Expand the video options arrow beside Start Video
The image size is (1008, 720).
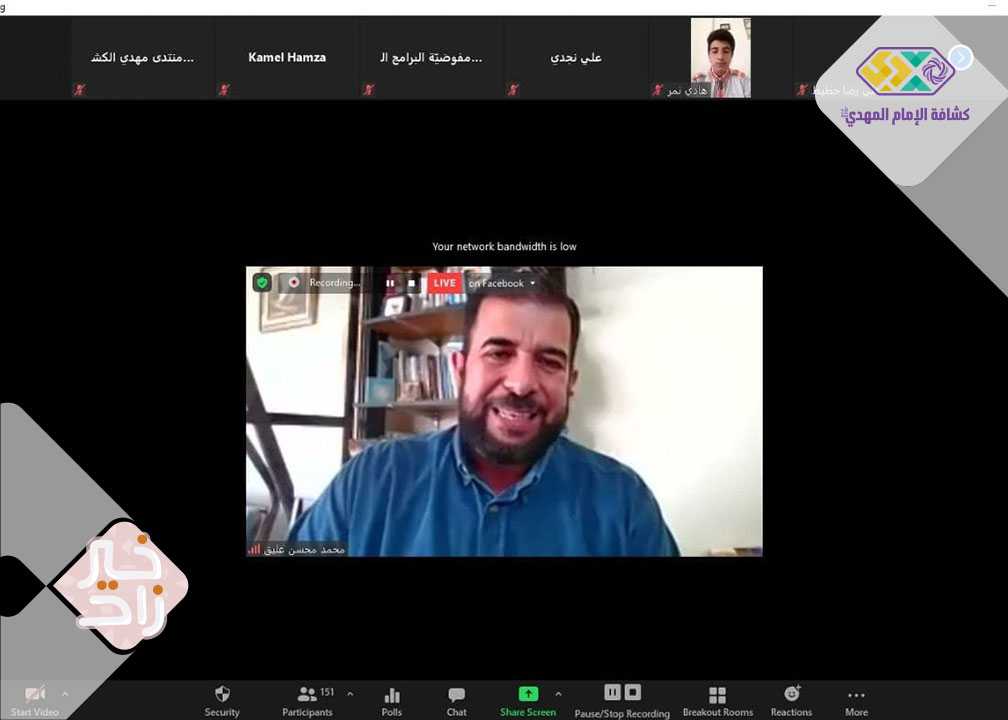pyautogui.click(x=66, y=693)
